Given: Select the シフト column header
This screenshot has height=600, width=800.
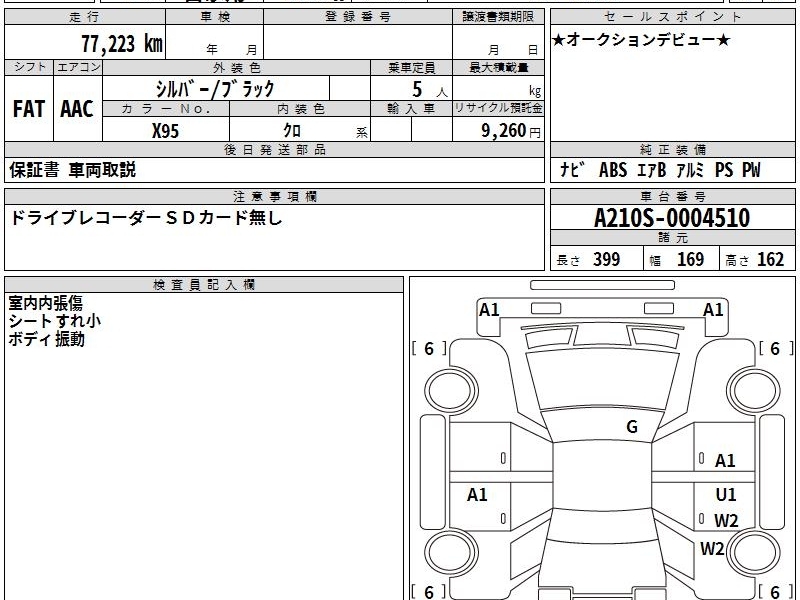Looking at the screenshot, I should coord(29,67).
